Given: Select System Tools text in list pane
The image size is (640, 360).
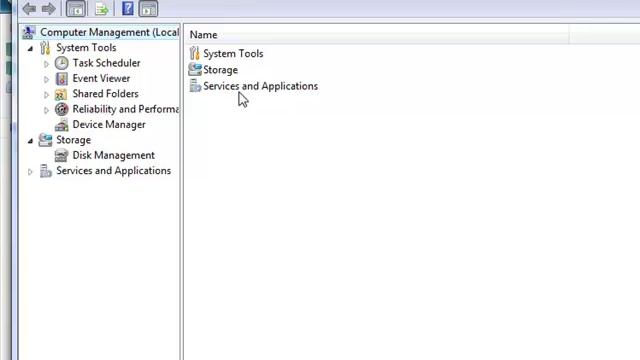Looking at the screenshot, I should pyautogui.click(x=233, y=53).
